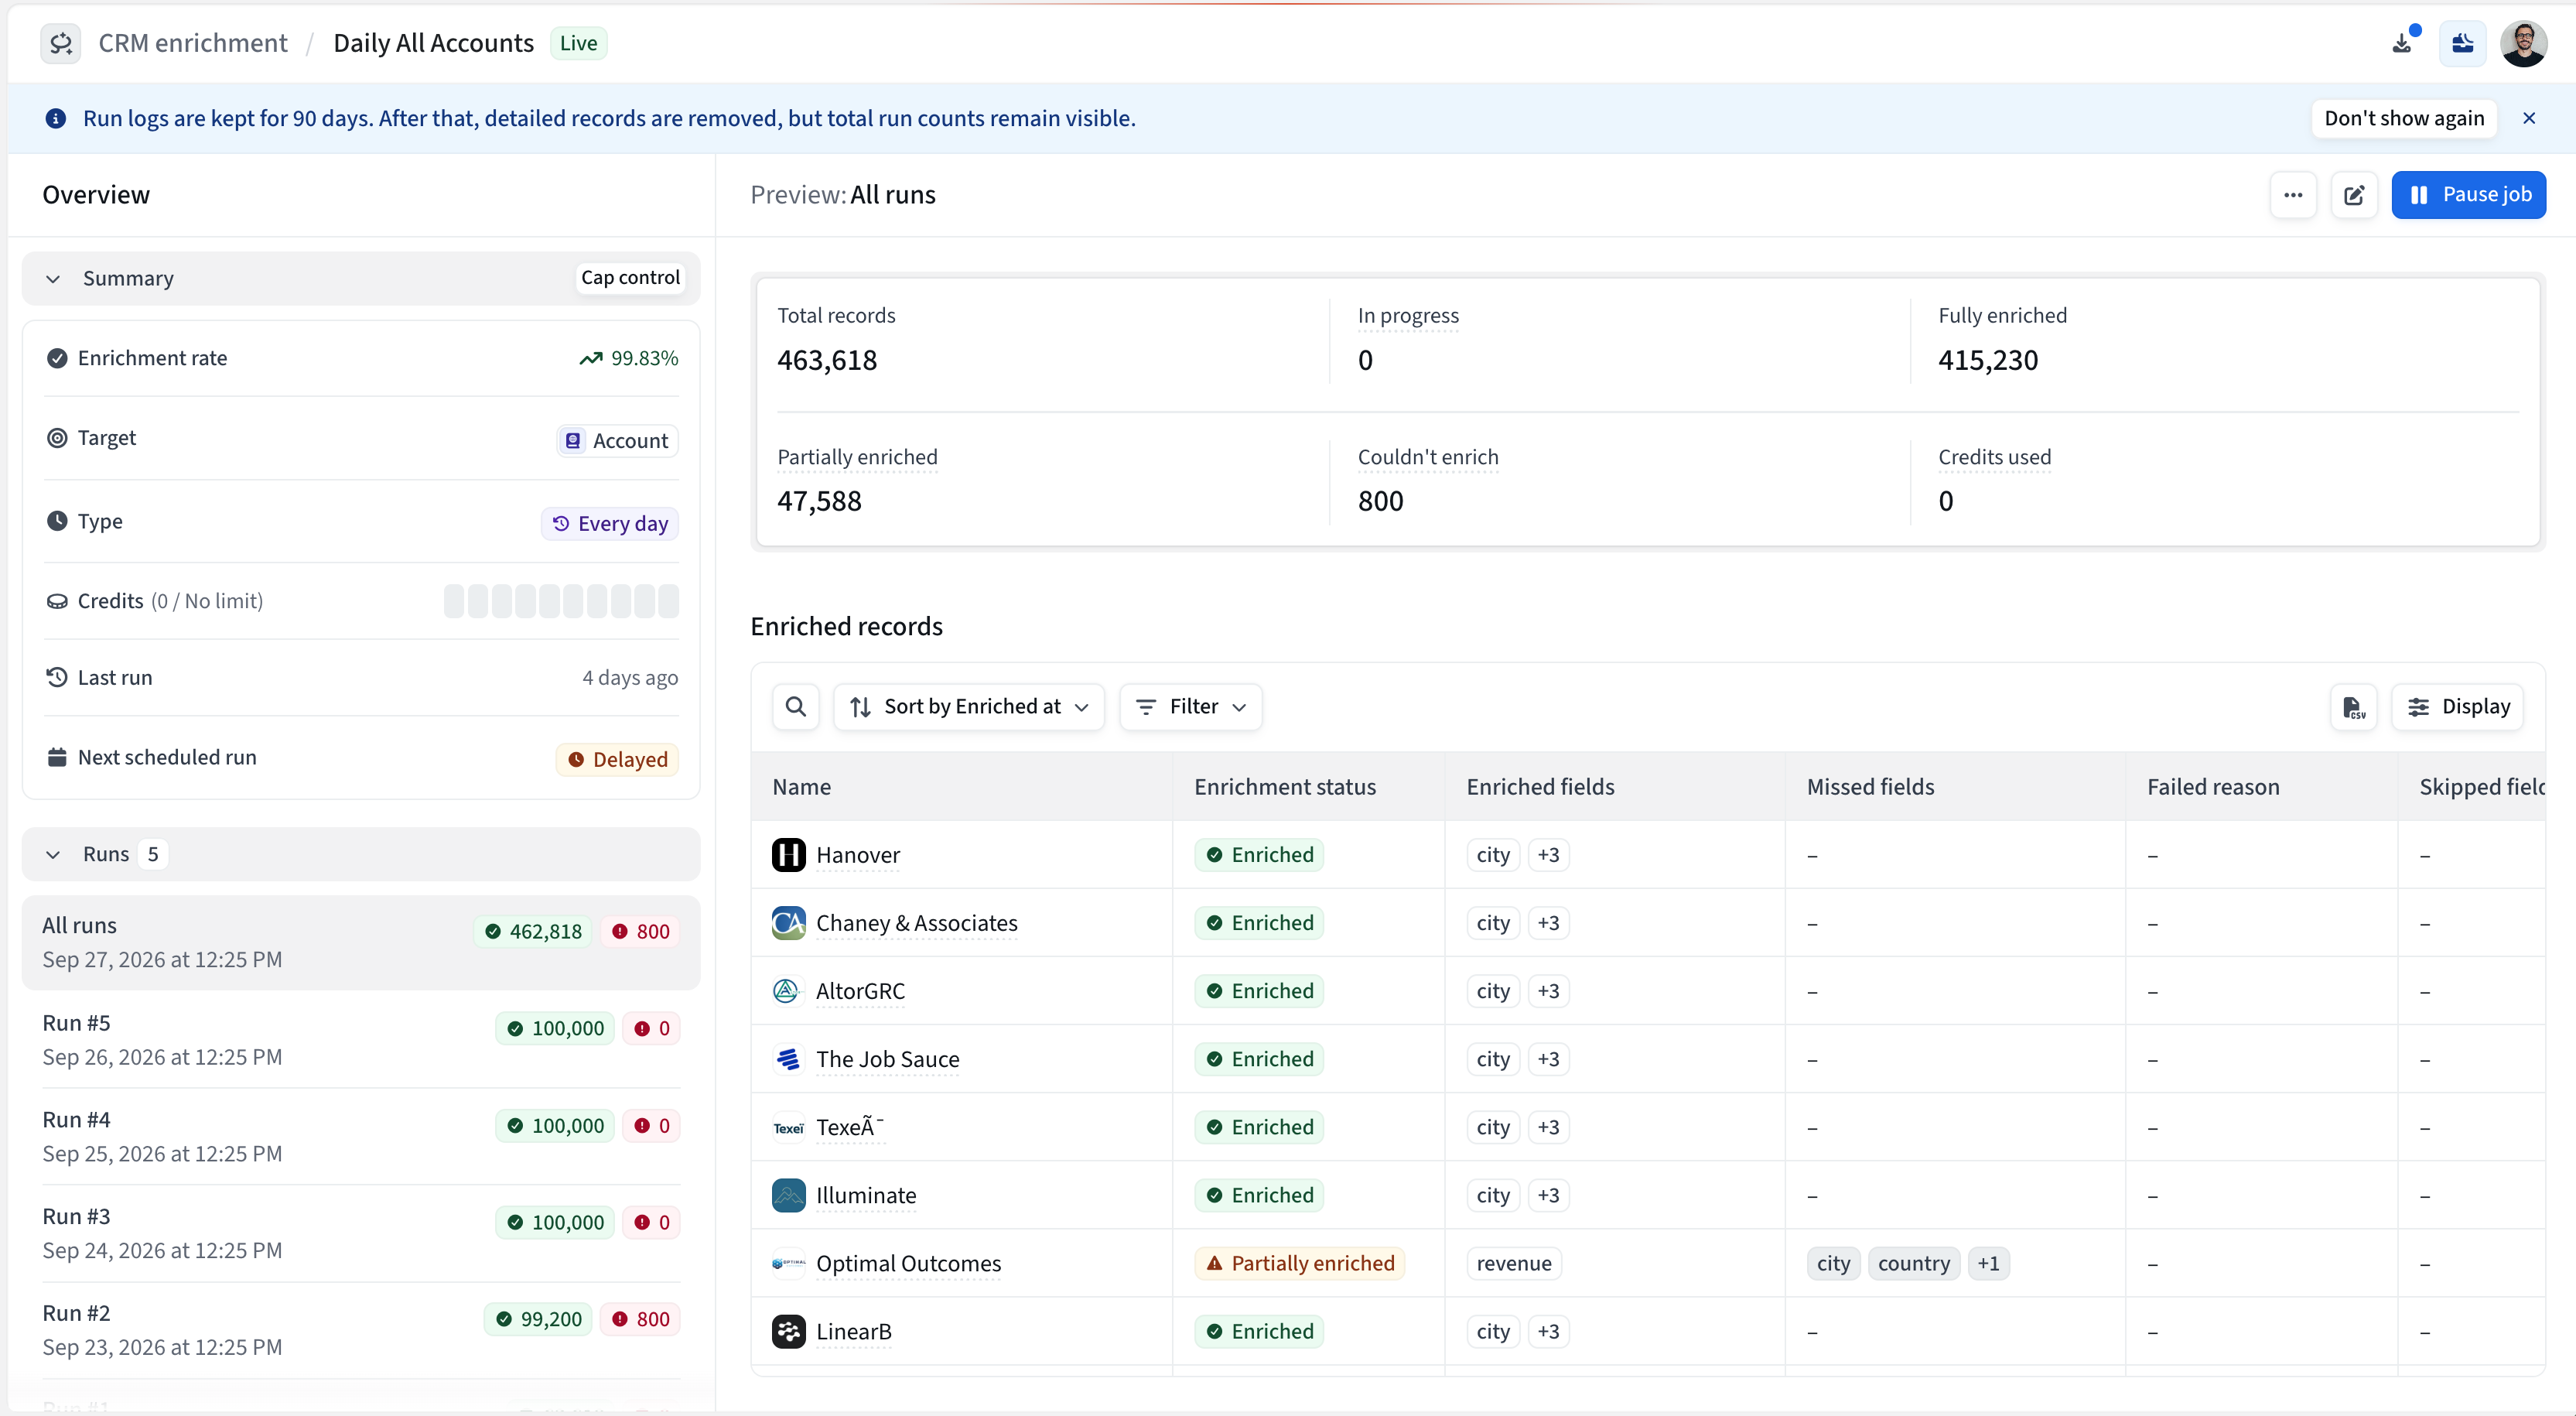This screenshot has width=2576, height=1416.
Task: Select Run #5 from the runs list
Action: (x=361, y=1039)
